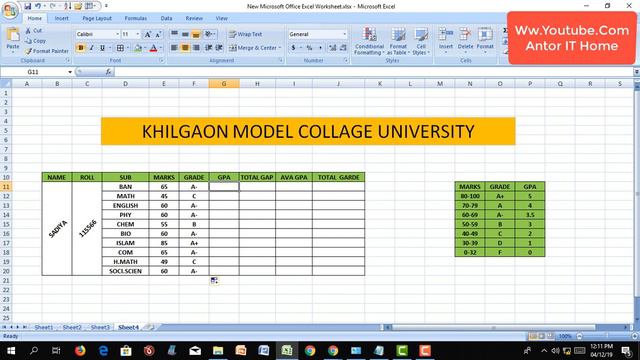Viewport: 640px width, 360px height.
Task: Toggle Underline formatting
Action: (102, 48)
